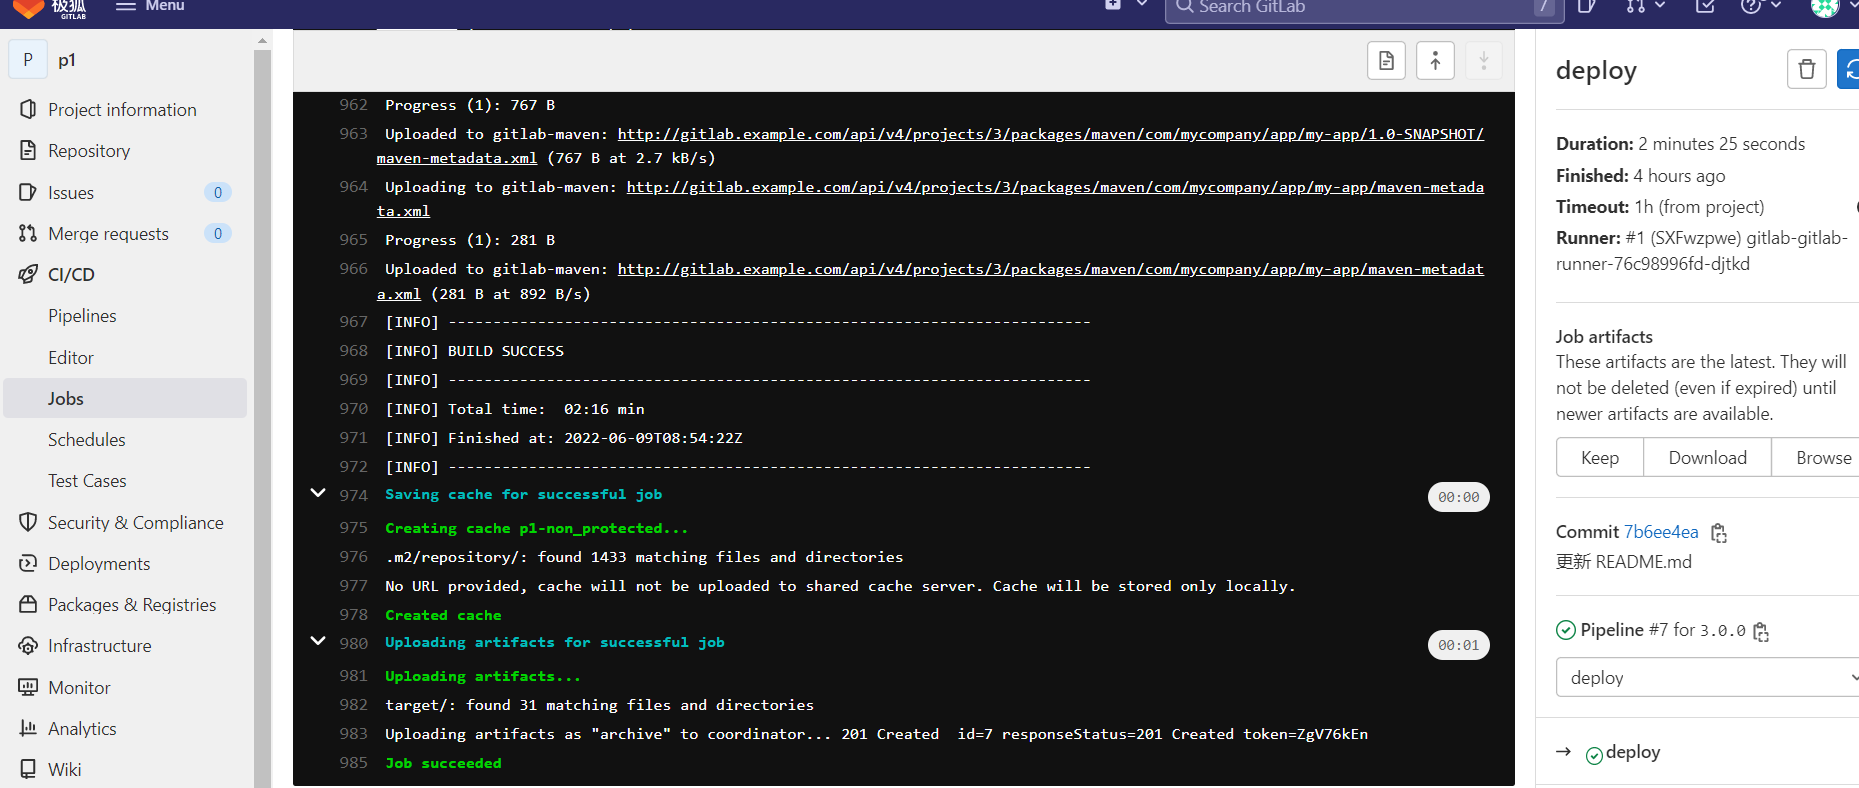The height and width of the screenshot is (788, 1859).
Task: Click the p1 project avatar
Action: (27, 60)
